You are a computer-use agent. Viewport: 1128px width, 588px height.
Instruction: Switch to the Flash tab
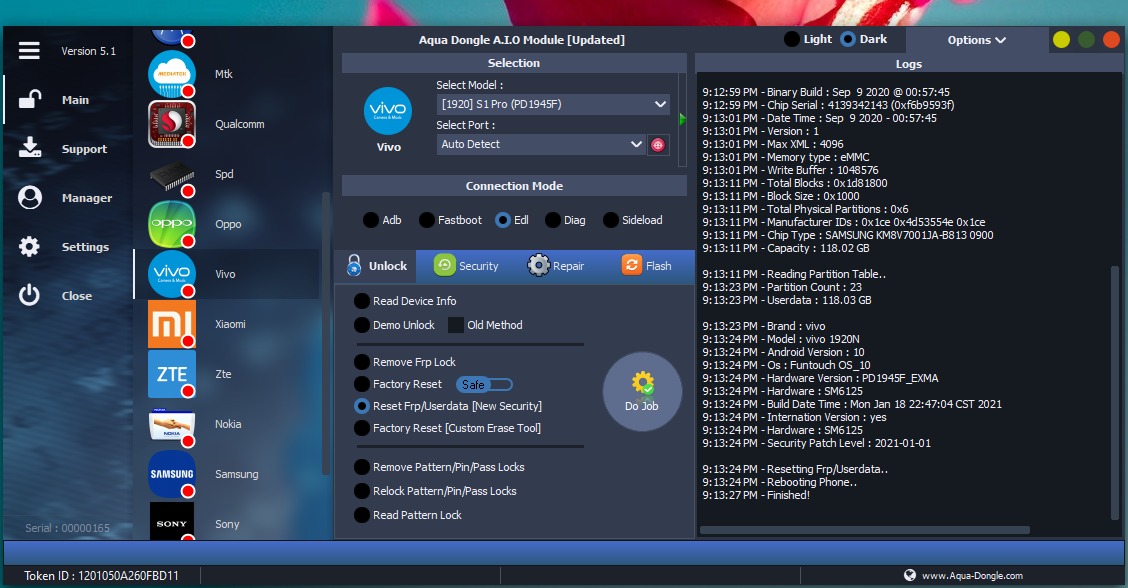click(x=646, y=266)
